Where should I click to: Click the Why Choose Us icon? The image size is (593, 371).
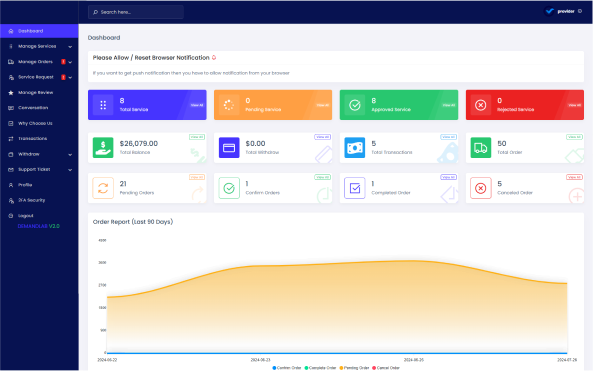click(x=11, y=123)
